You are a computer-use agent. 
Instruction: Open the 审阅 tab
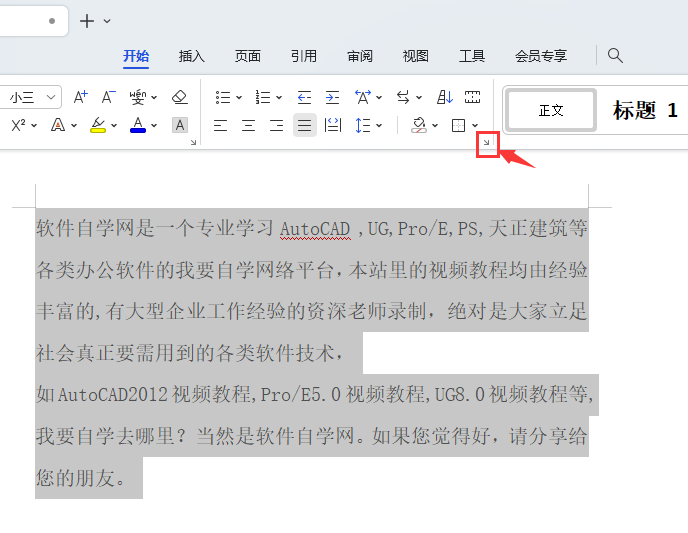(x=360, y=56)
